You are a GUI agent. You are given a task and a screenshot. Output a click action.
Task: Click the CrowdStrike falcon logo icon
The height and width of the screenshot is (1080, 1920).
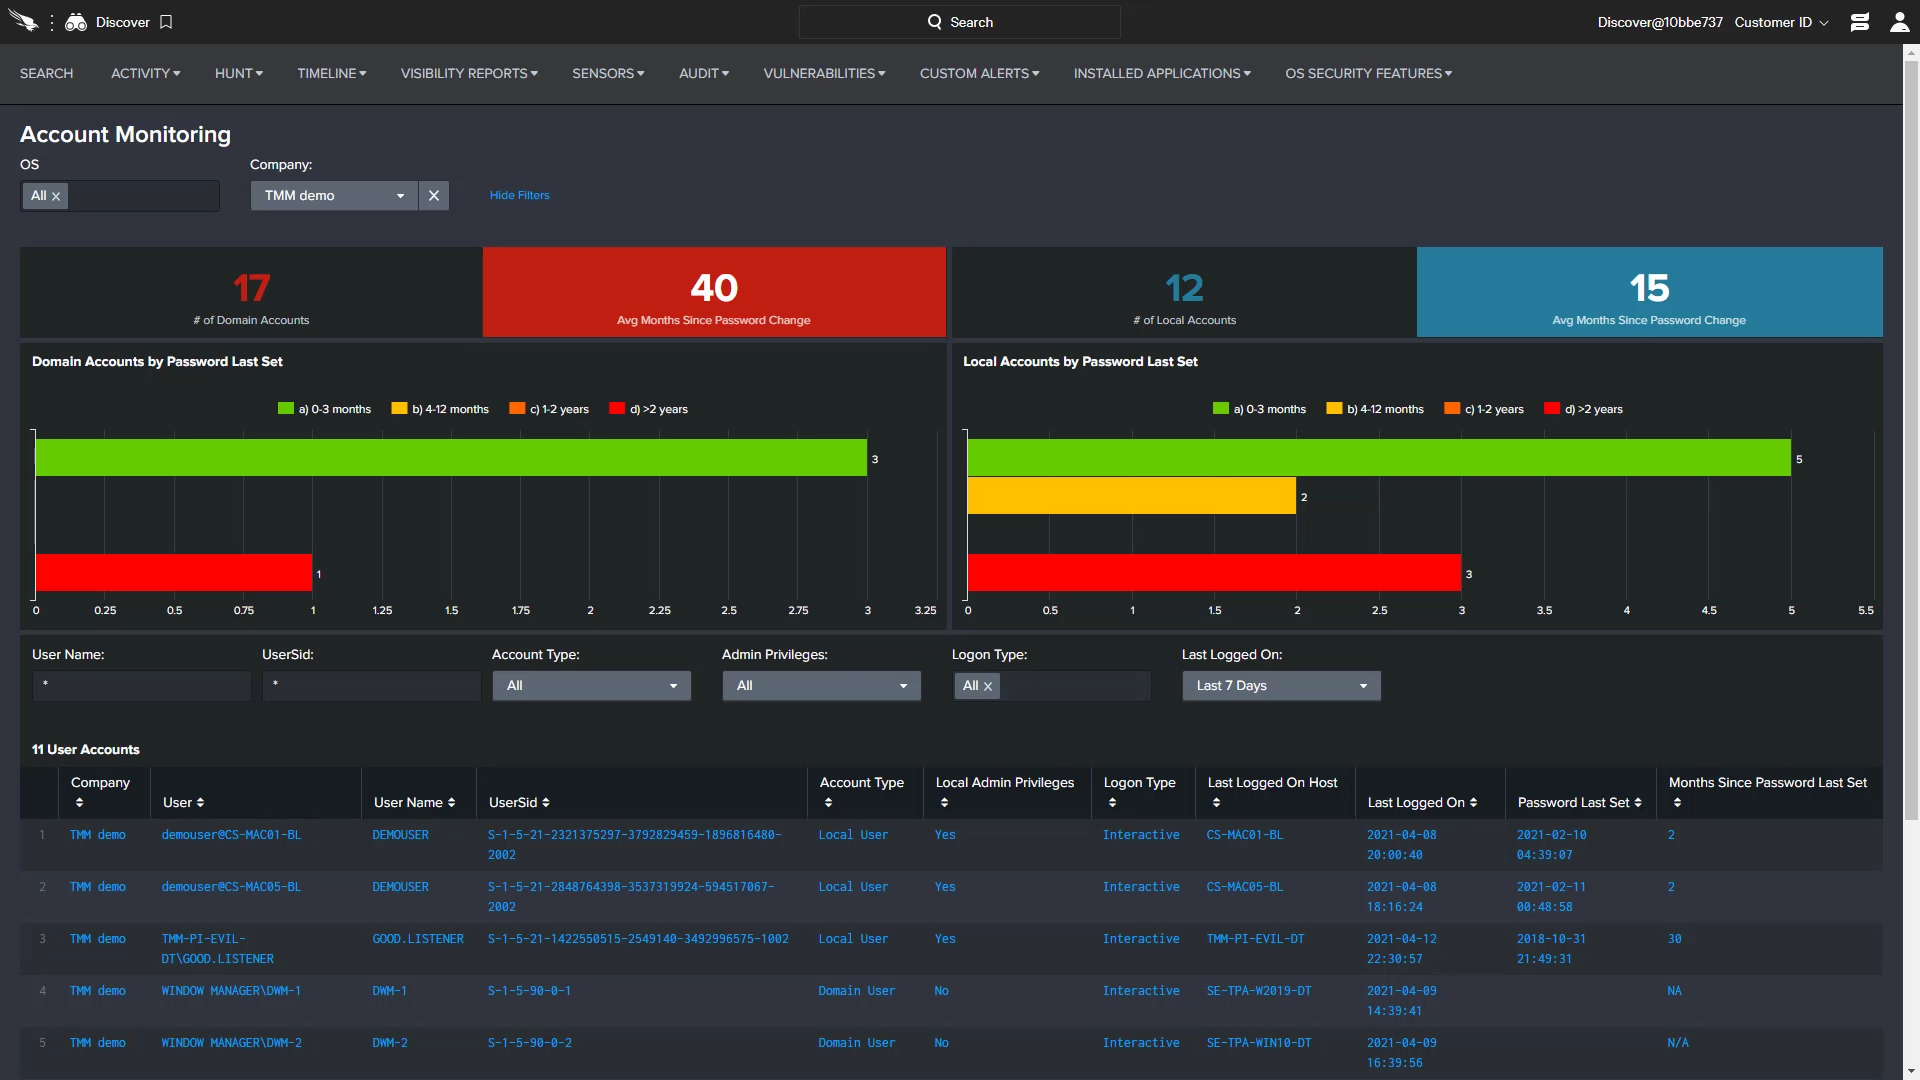coord(23,21)
